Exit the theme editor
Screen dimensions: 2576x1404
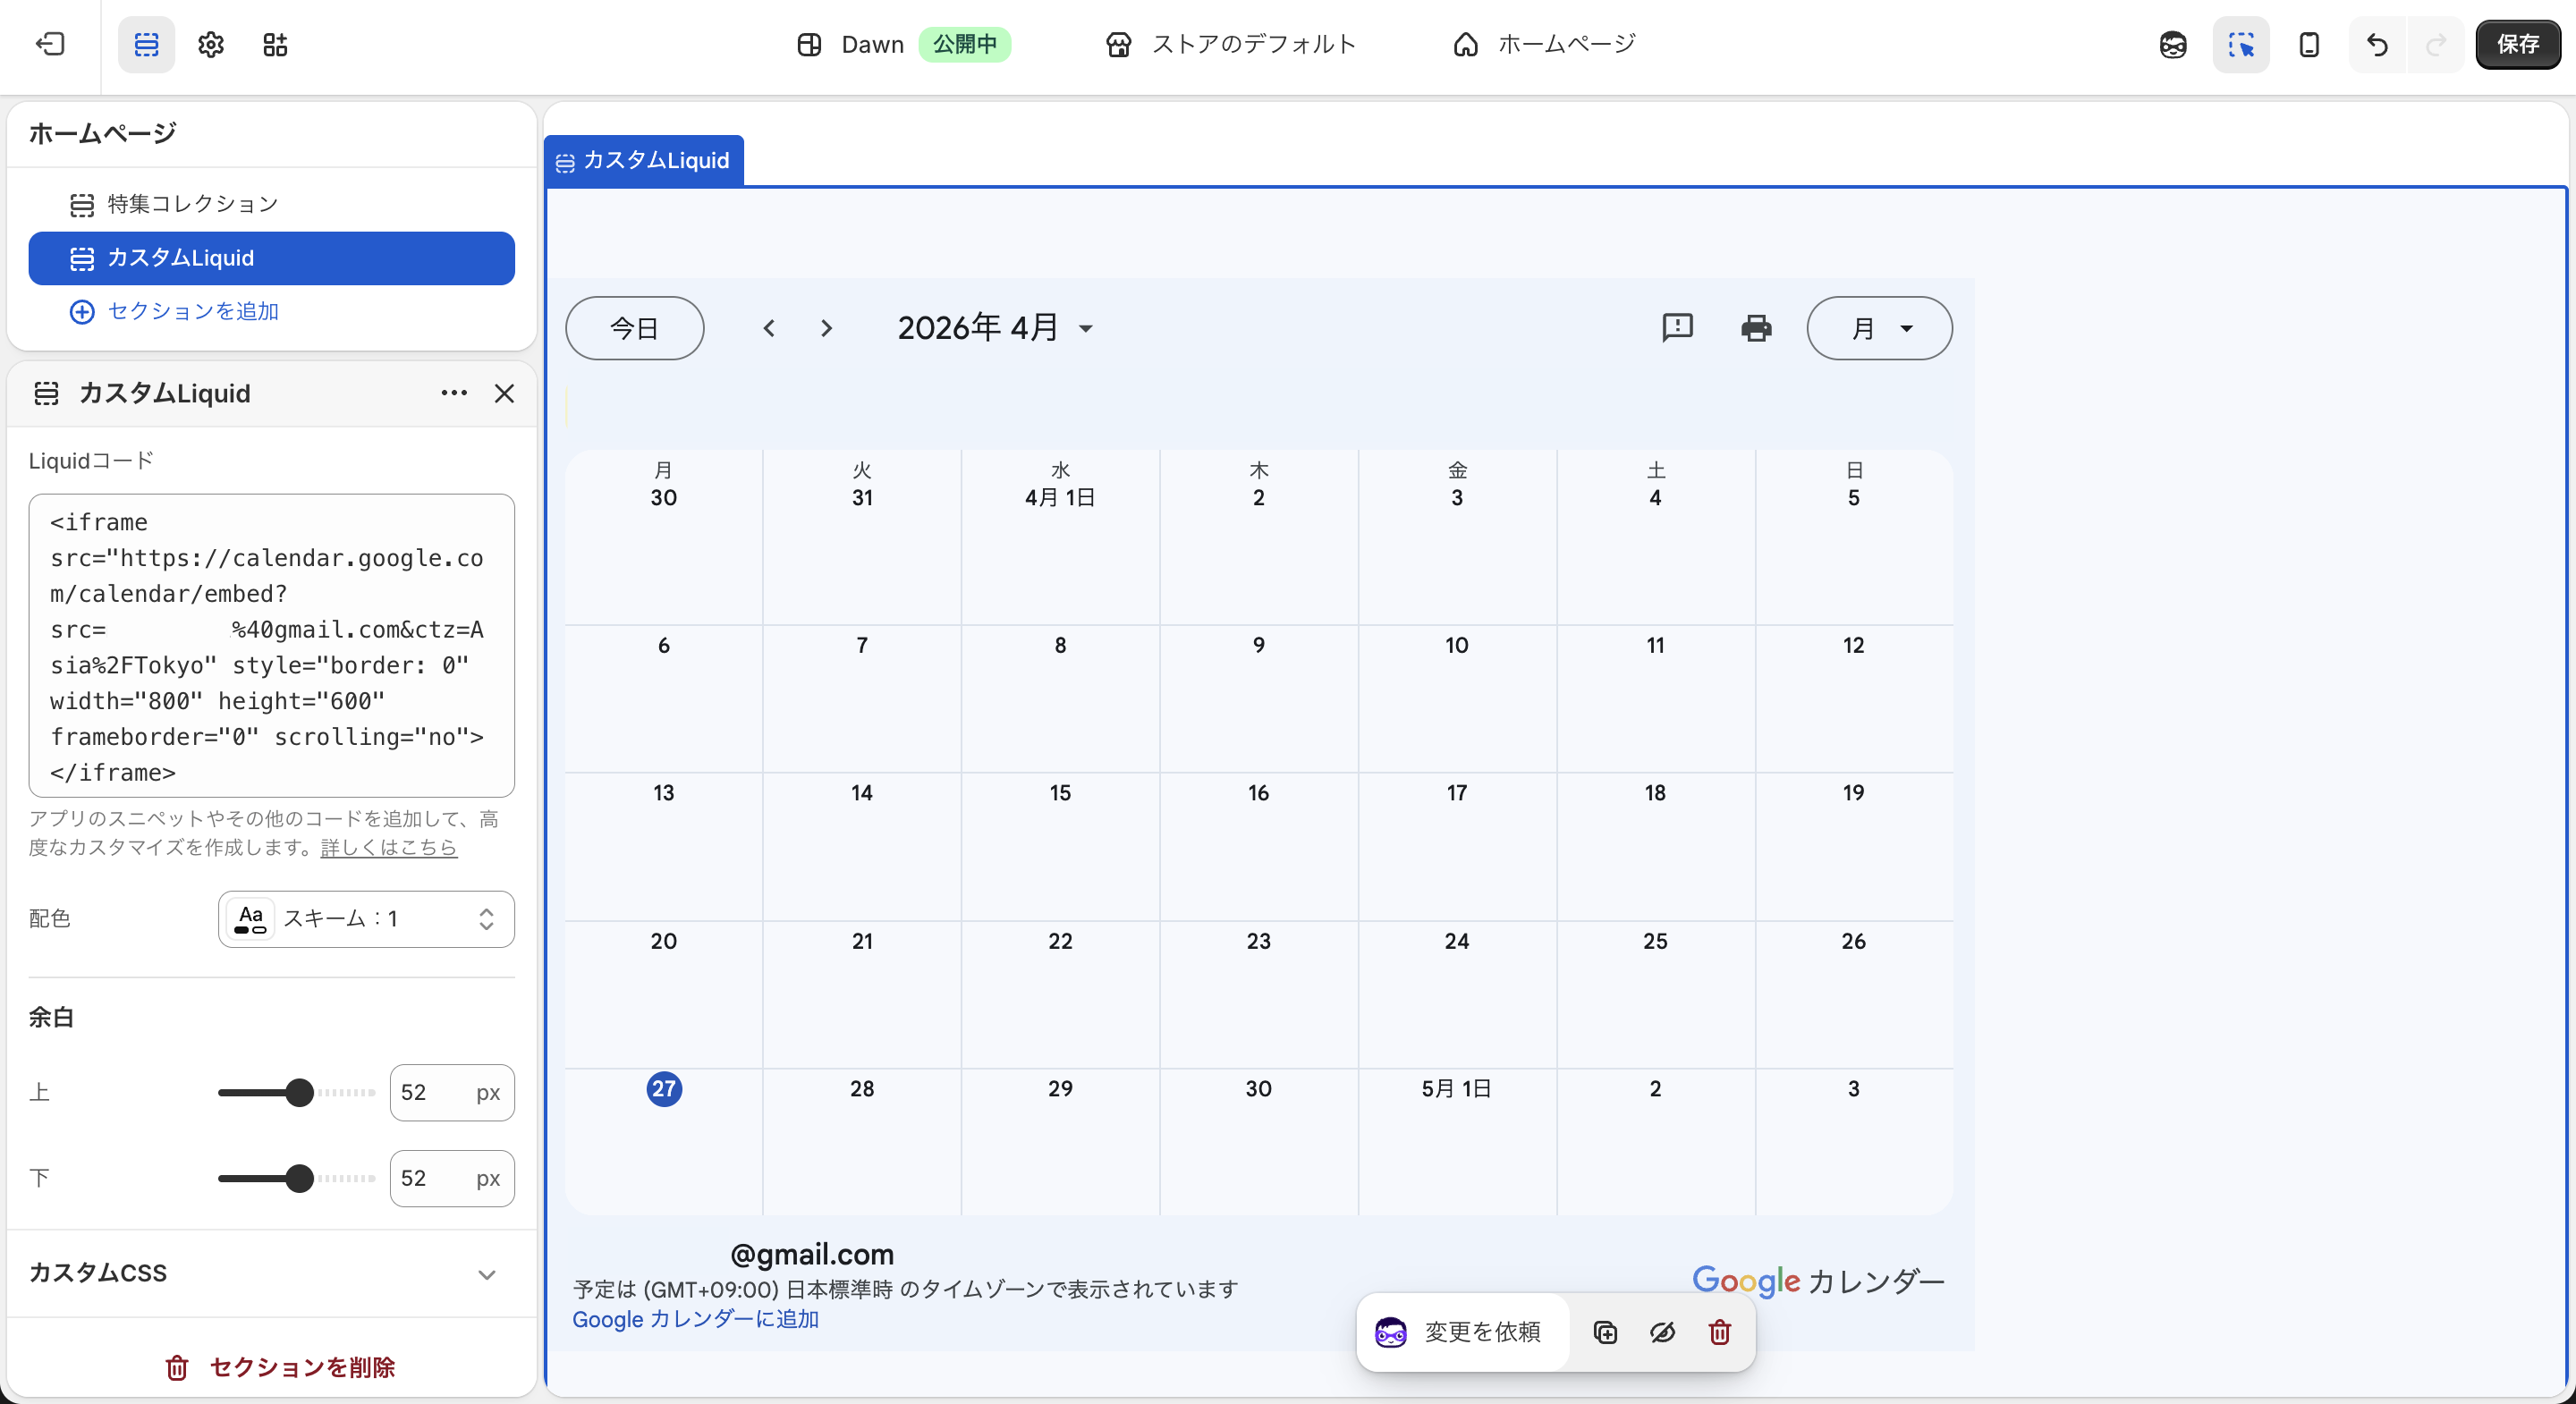coord(50,44)
